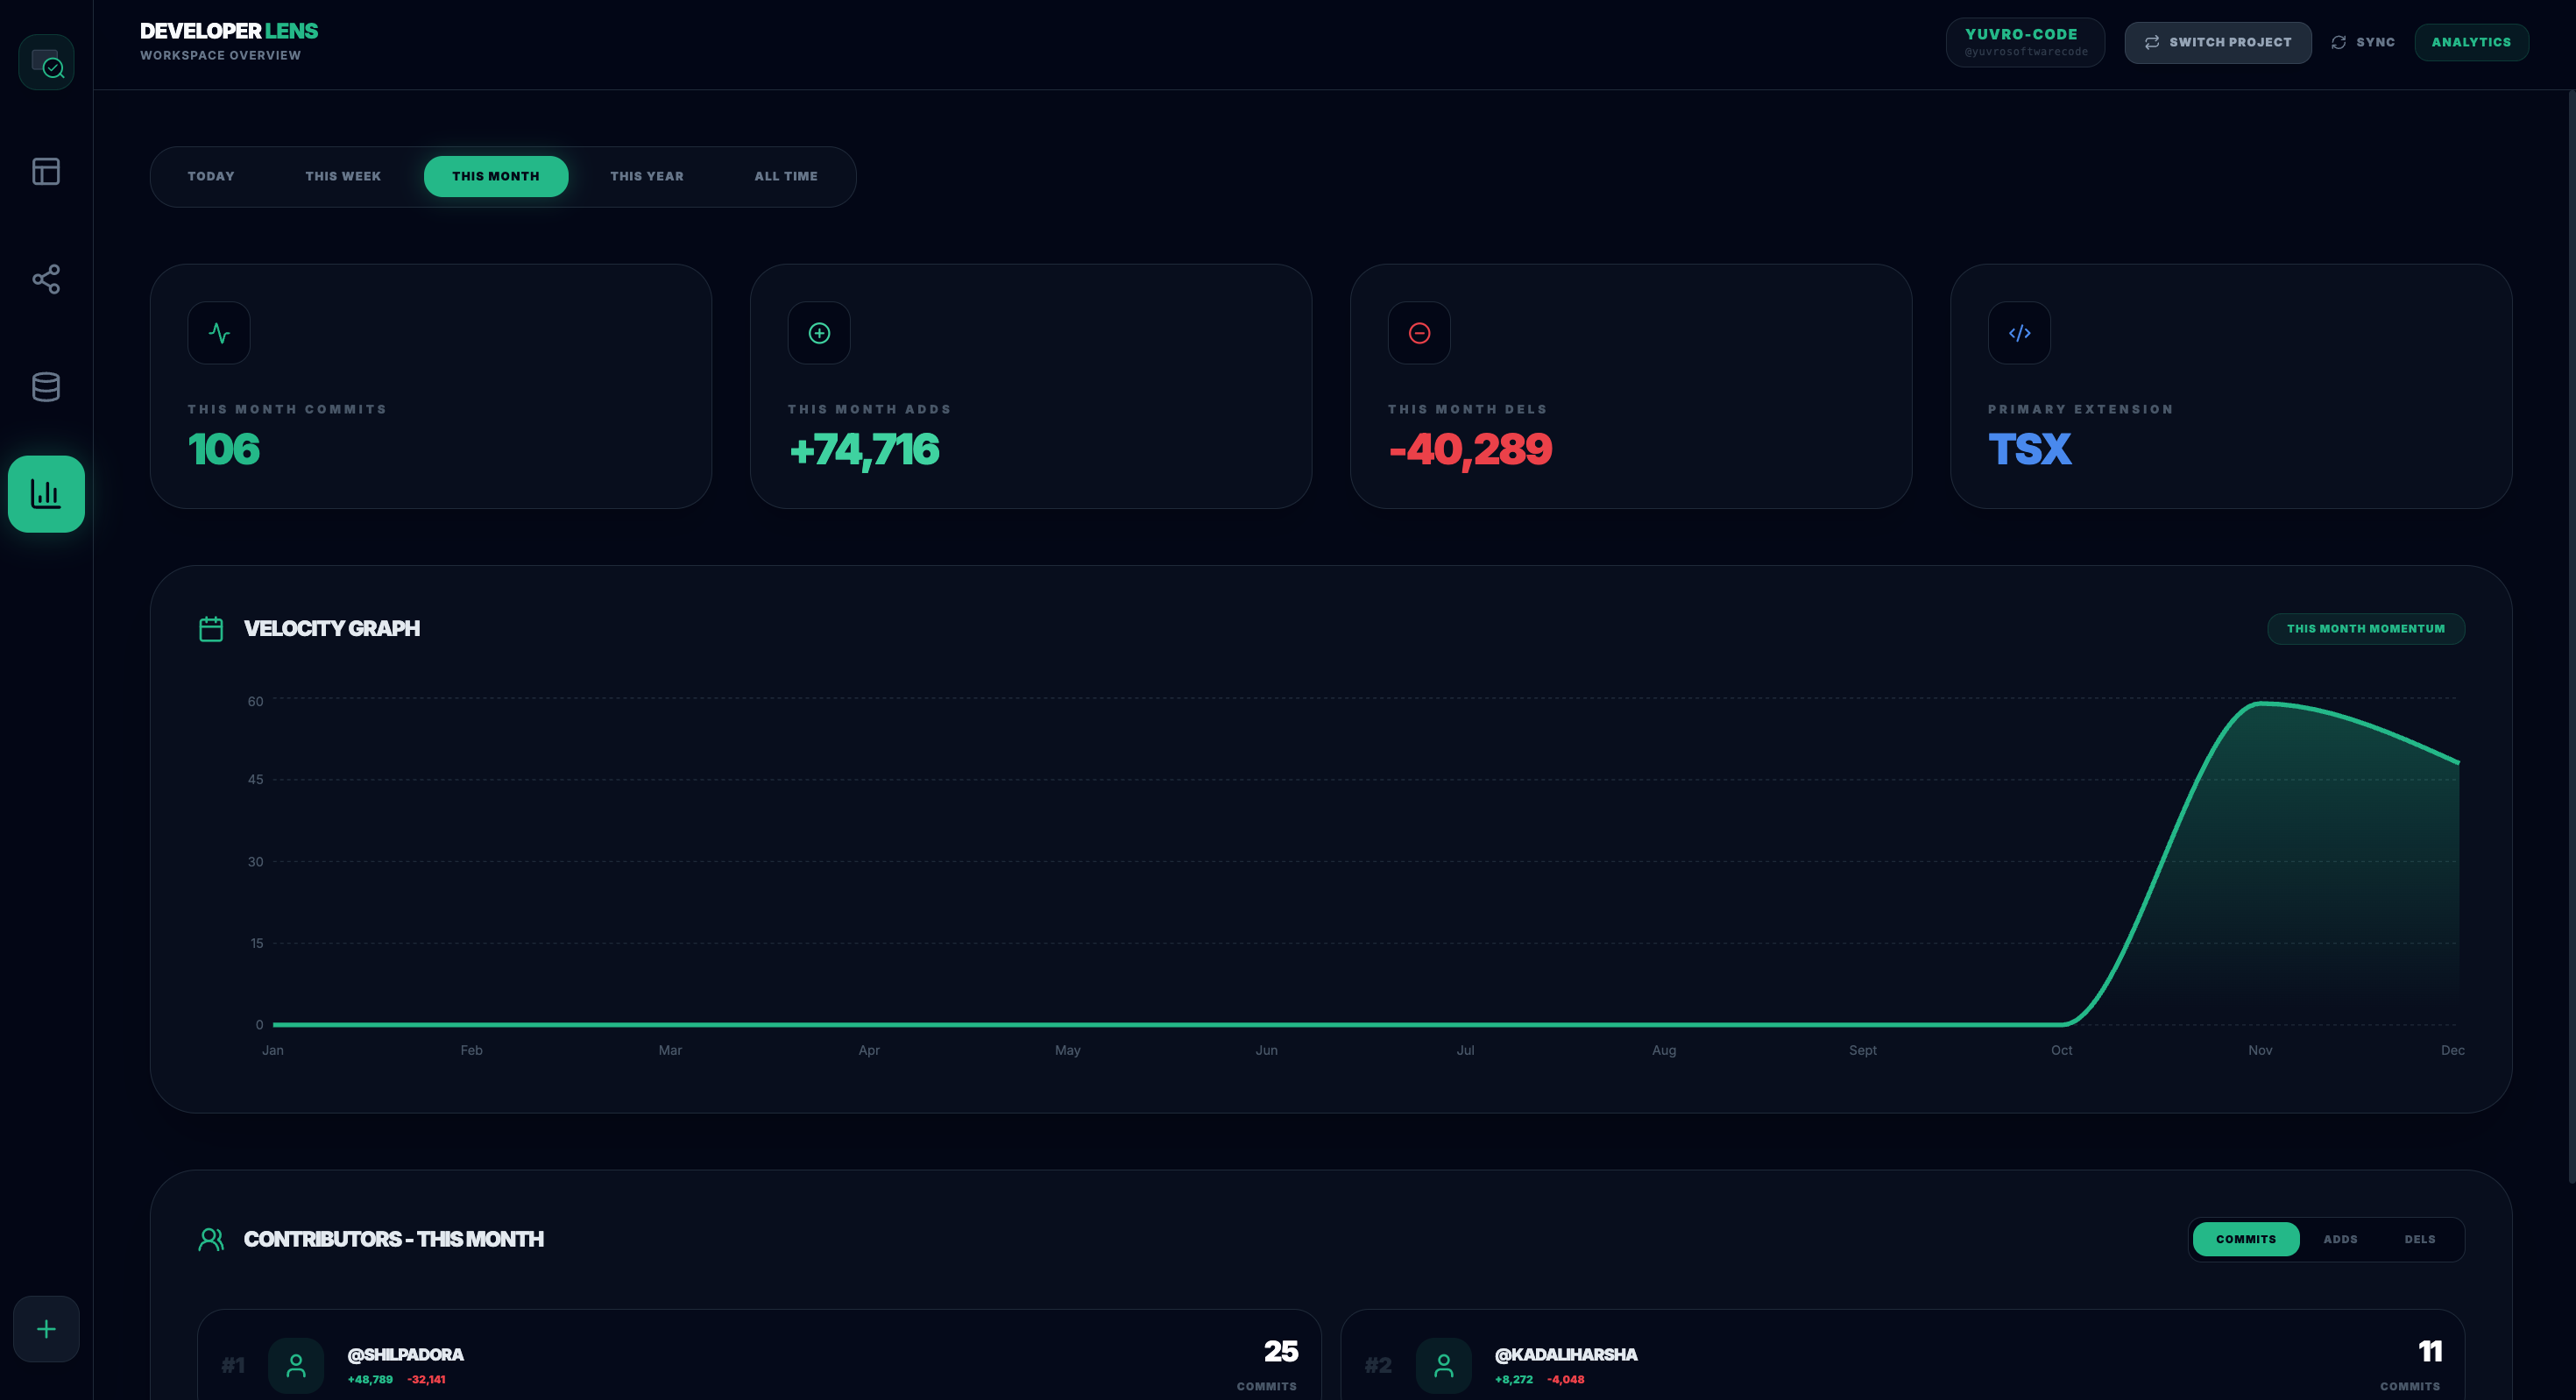Select the bar chart analytics sidebar icon
This screenshot has height=1400, width=2576.
(x=46, y=494)
